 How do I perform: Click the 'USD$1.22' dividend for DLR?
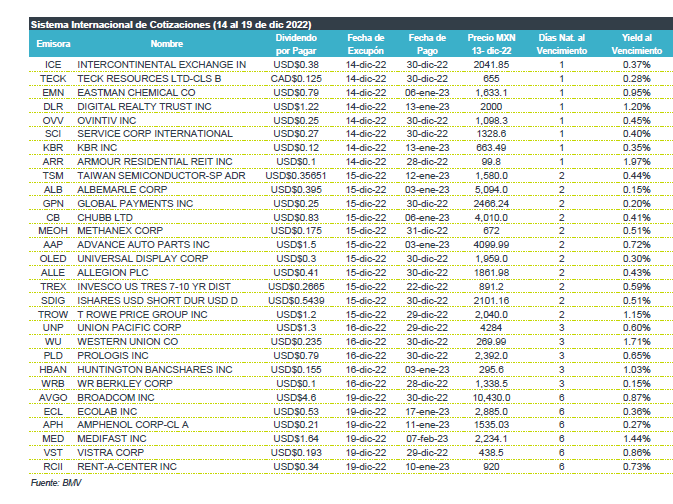click(x=296, y=107)
